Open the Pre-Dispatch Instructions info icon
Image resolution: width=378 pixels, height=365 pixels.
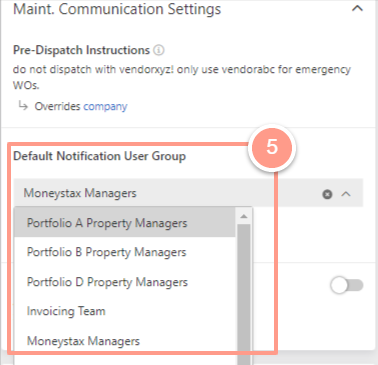tap(159, 50)
